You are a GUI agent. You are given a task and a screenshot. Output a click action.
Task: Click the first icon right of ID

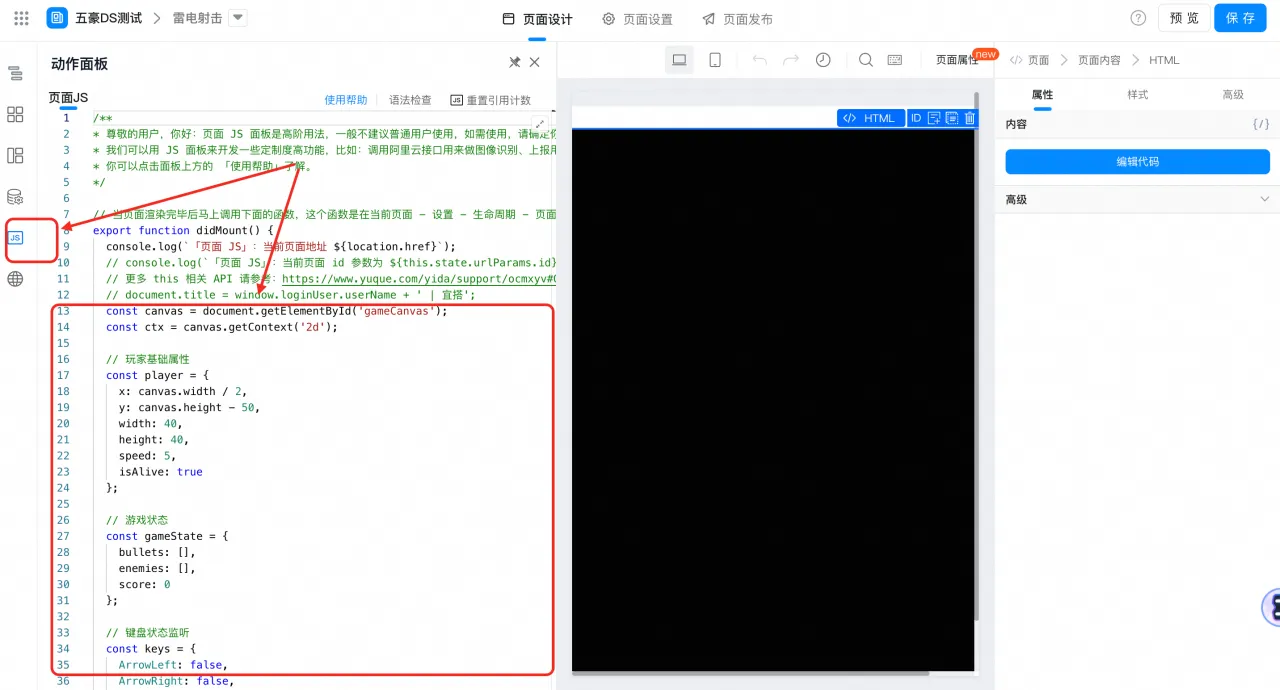click(x=934, y=118)
